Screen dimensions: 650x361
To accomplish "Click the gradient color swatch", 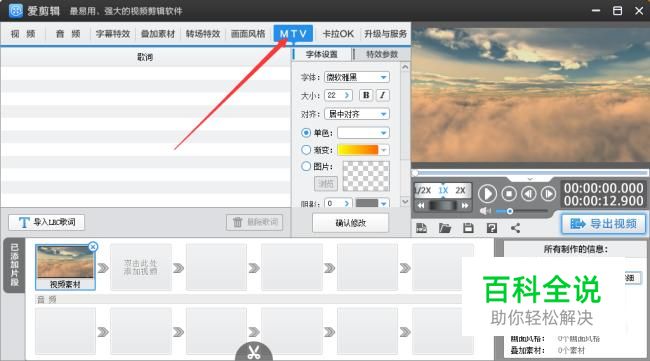I will 358,150.
